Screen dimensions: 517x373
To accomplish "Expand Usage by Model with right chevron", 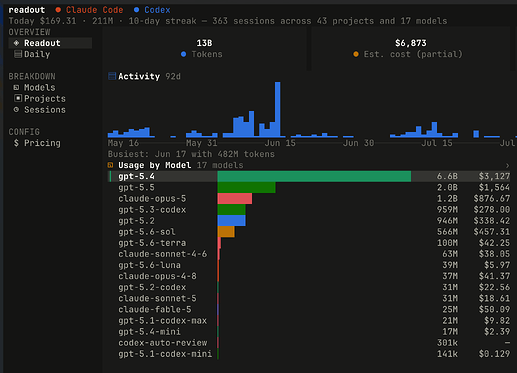I will pos(507,165).
